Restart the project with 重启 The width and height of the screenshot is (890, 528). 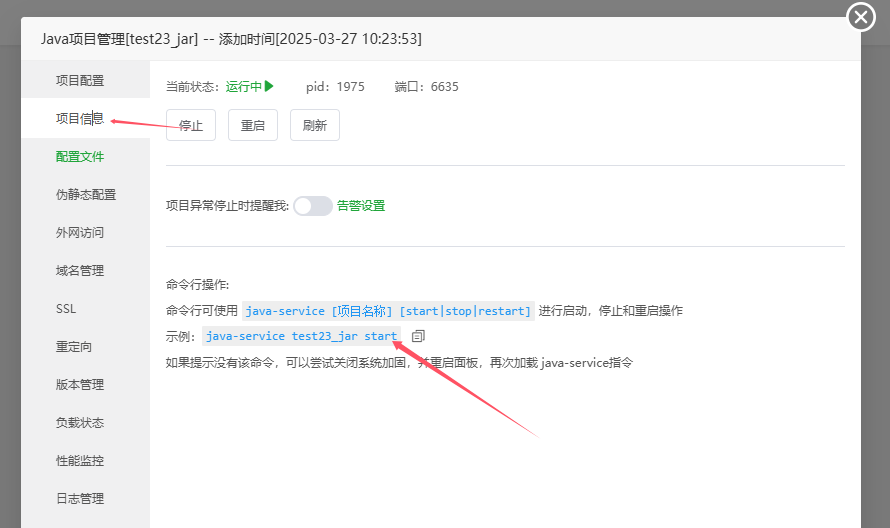[253, 125]
